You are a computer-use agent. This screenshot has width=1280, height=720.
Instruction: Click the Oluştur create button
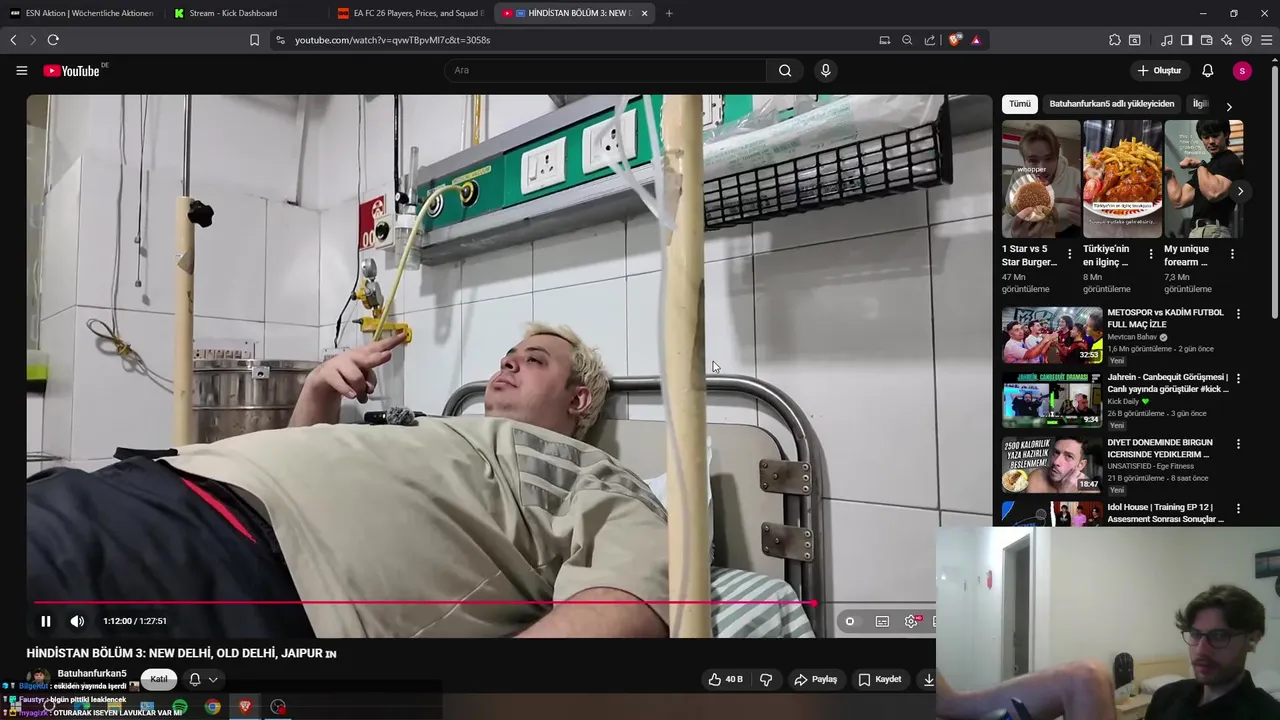click(1159, 71)
